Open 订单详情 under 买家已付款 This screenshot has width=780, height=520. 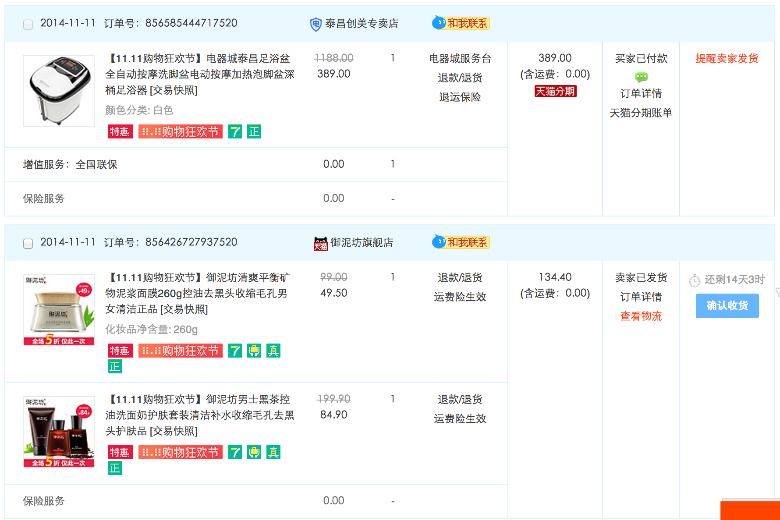tap(641, 94)
